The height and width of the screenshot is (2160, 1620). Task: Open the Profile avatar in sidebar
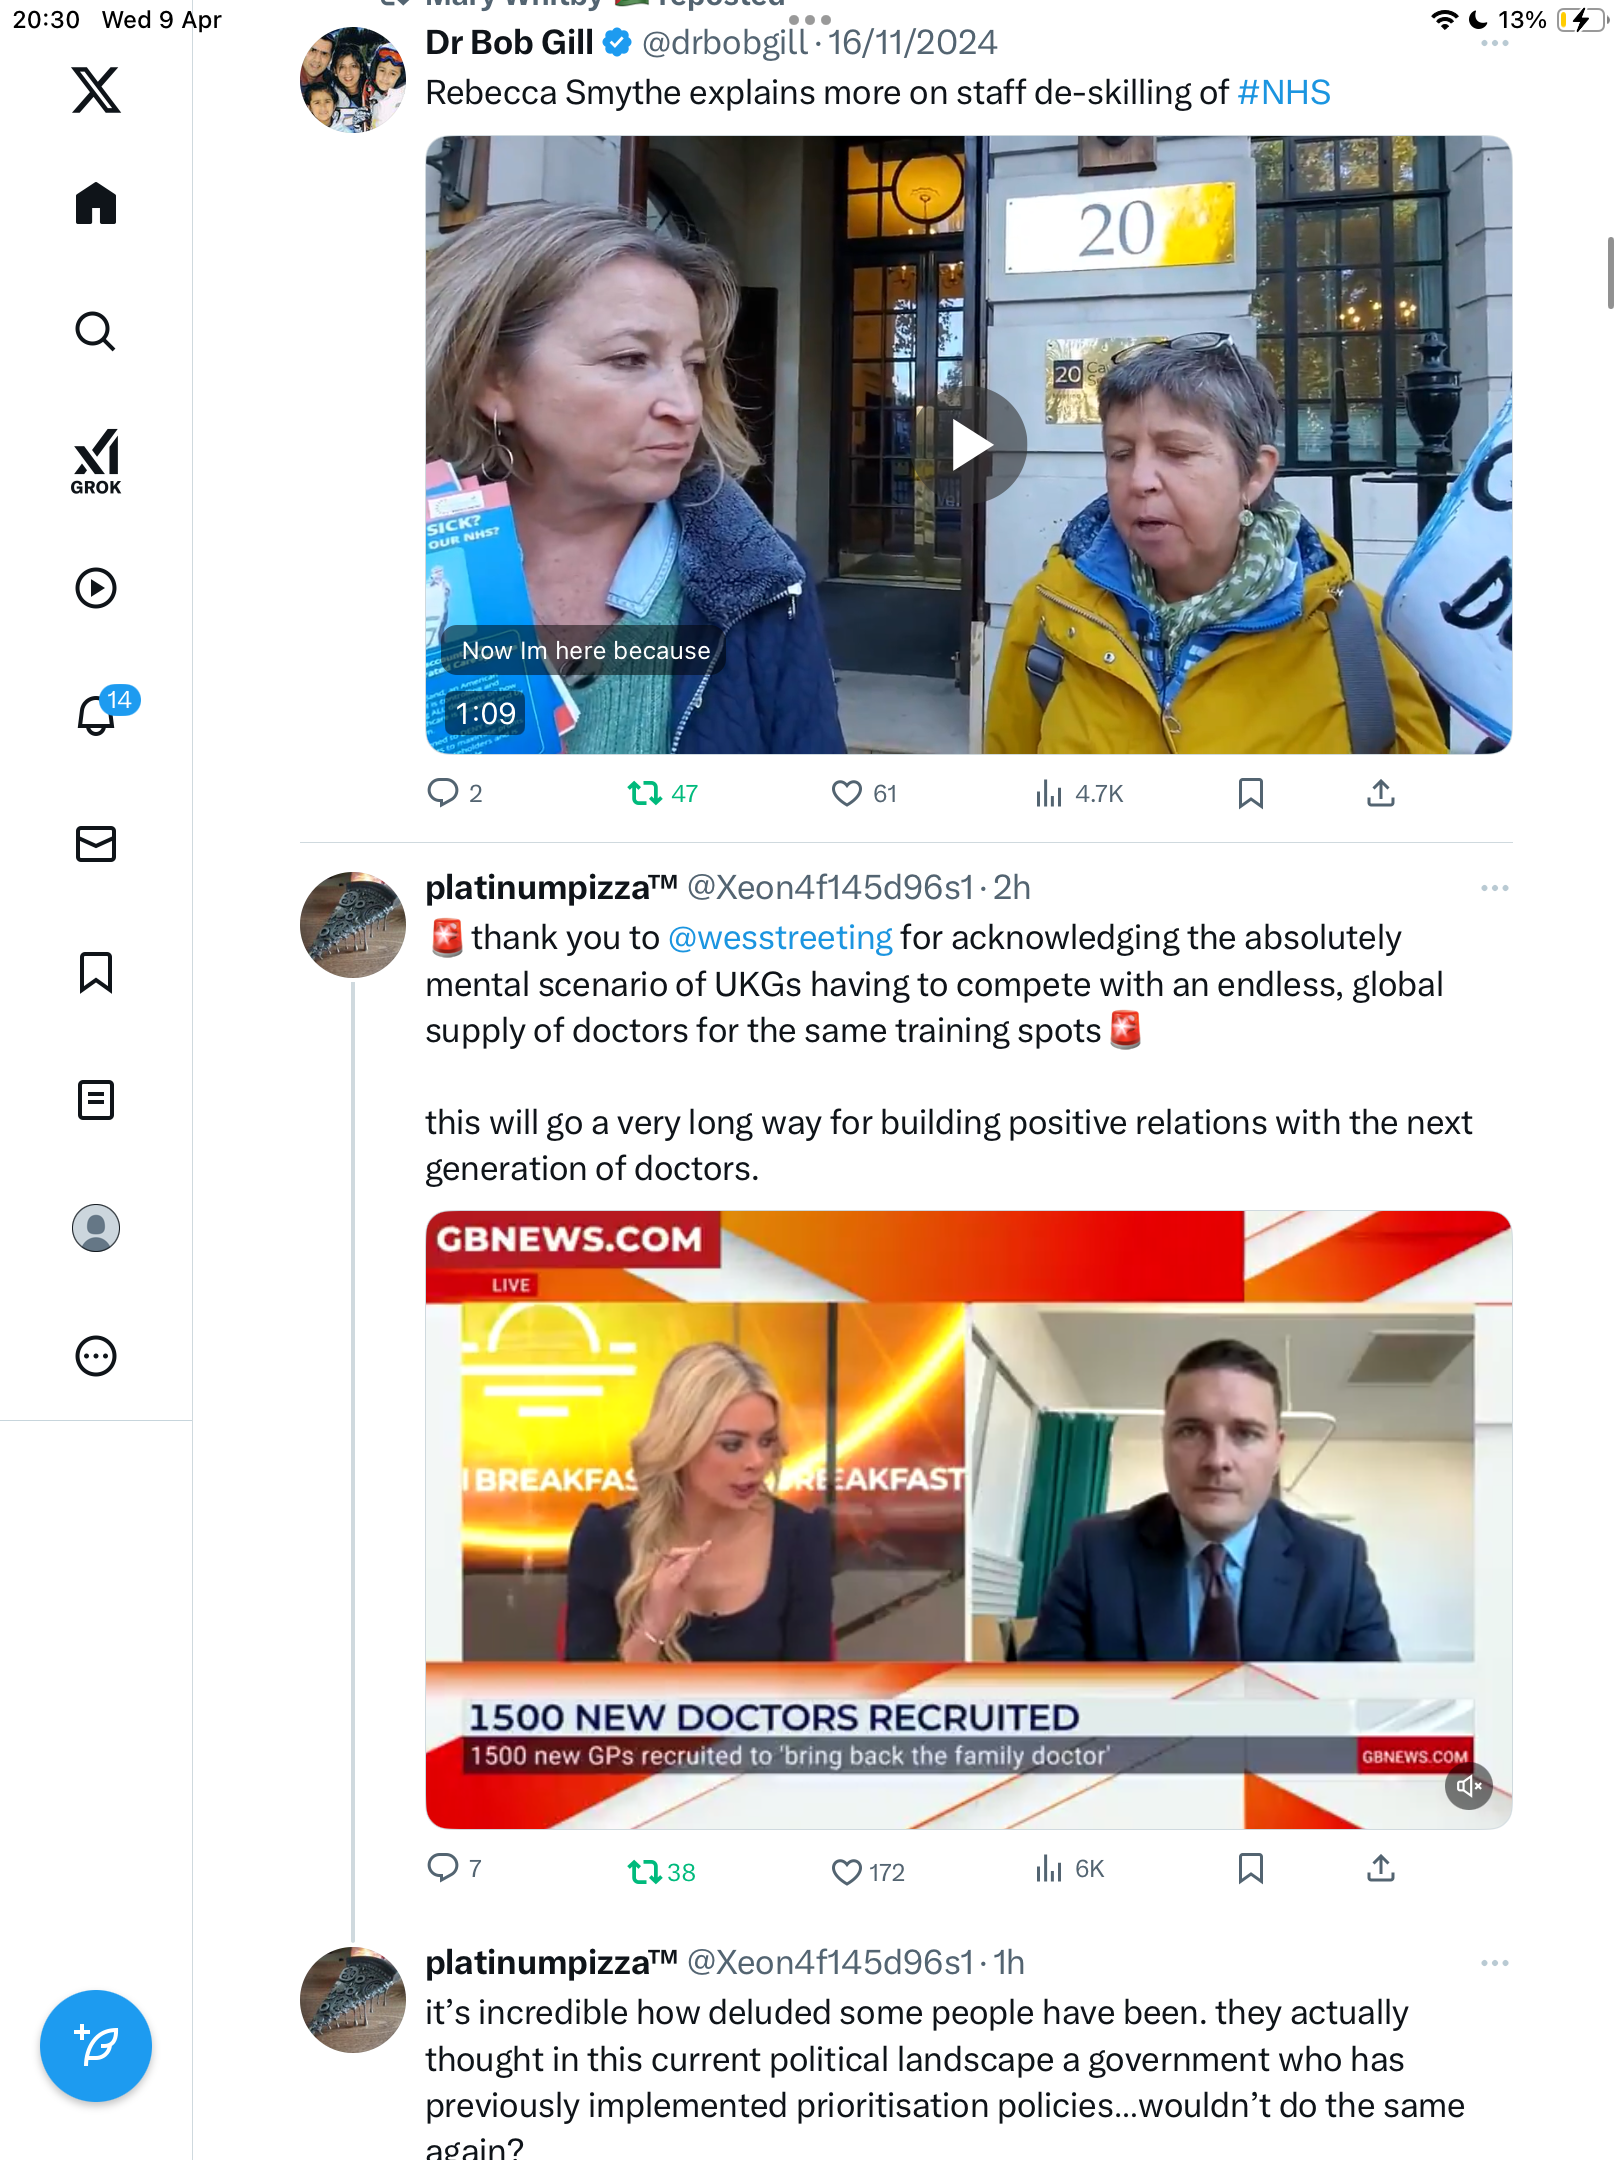[96, 1228]
